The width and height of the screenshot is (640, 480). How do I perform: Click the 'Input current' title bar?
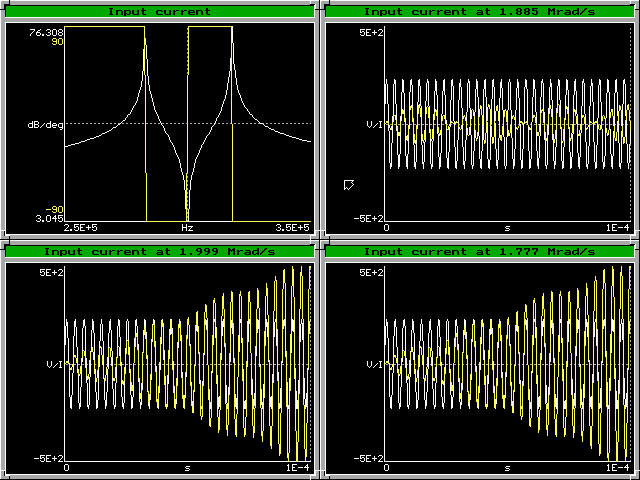159,11
